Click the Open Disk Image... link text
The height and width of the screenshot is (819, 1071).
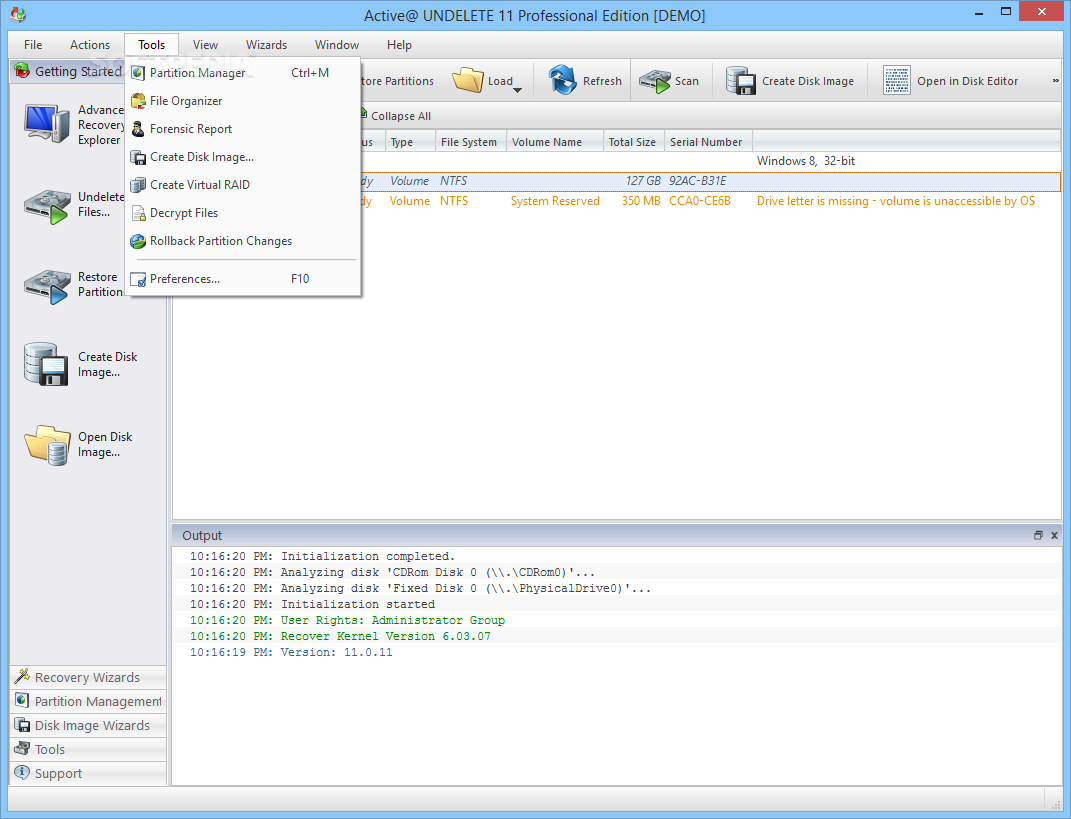(105, 444)
